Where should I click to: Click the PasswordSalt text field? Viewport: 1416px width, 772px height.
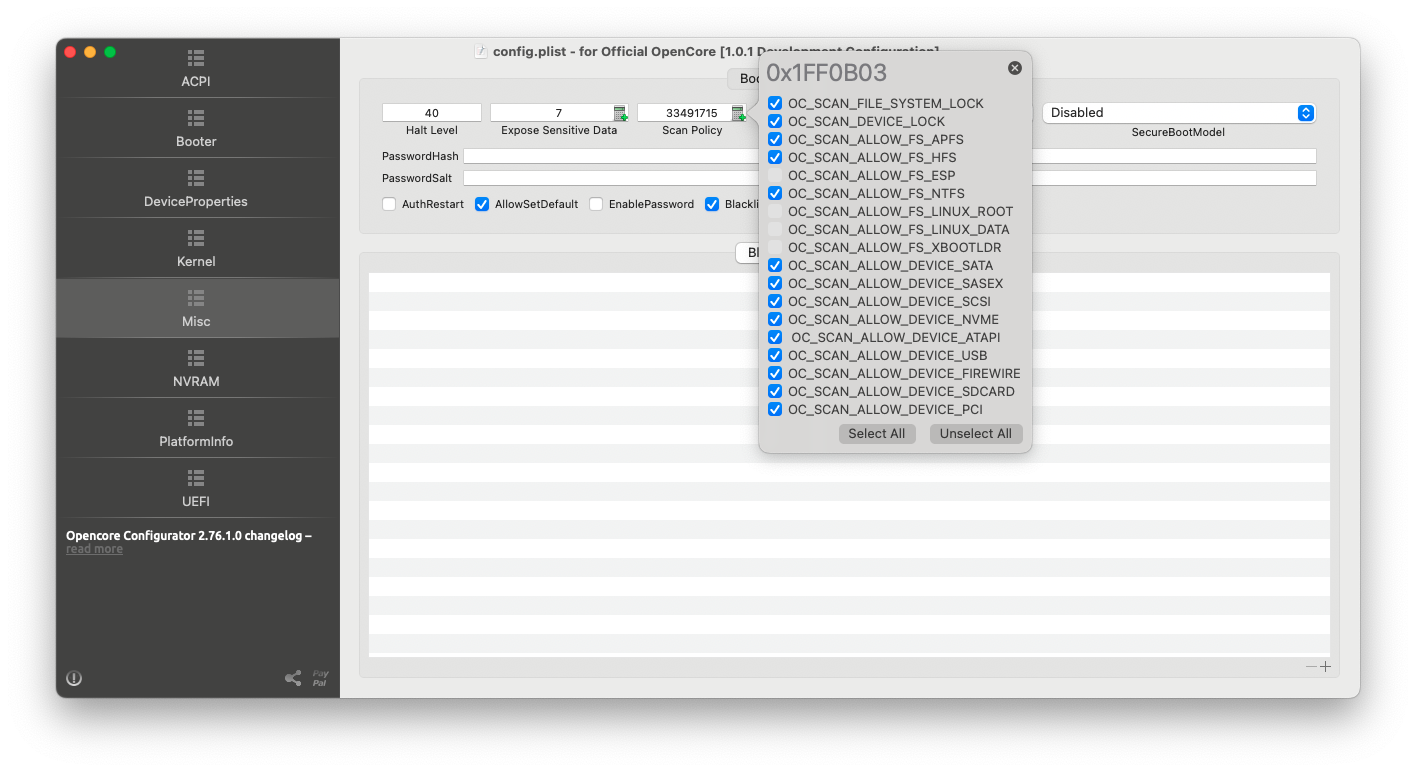click(890, 178)
